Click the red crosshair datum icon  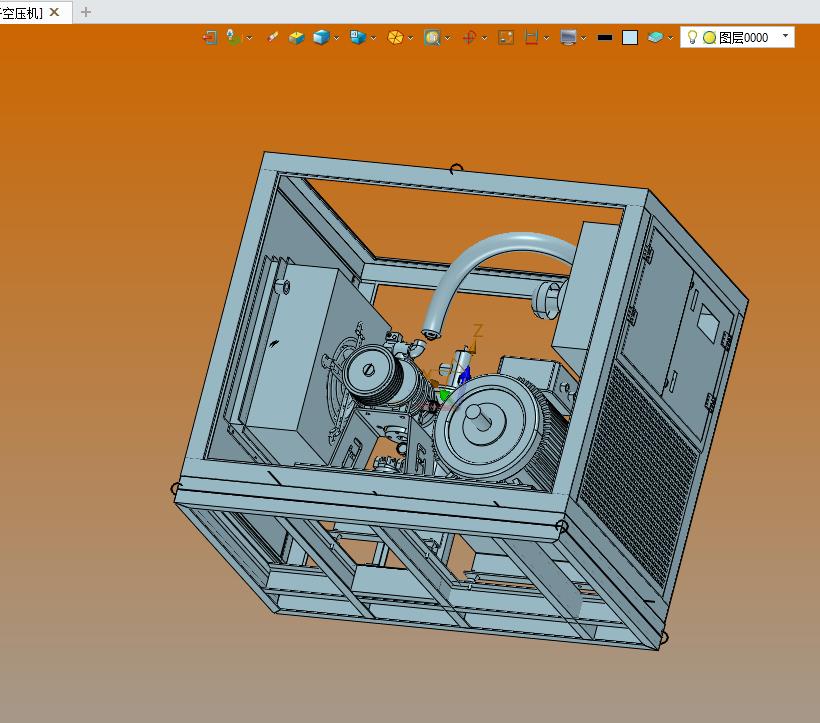[469, 37]
